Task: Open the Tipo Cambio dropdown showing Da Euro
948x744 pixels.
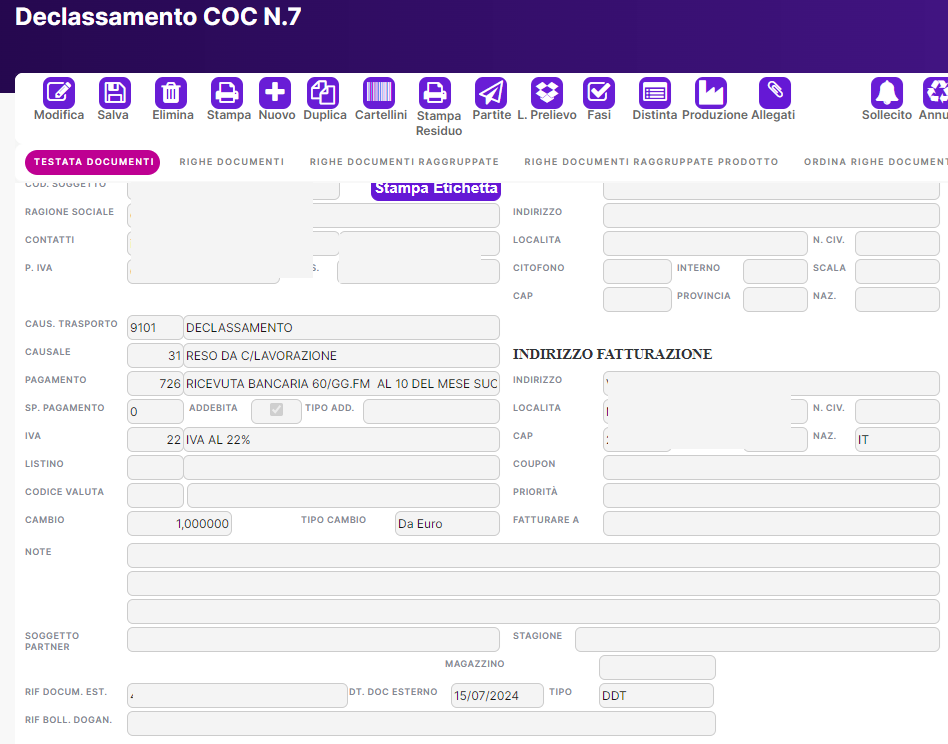Action: tap(447, 522)
